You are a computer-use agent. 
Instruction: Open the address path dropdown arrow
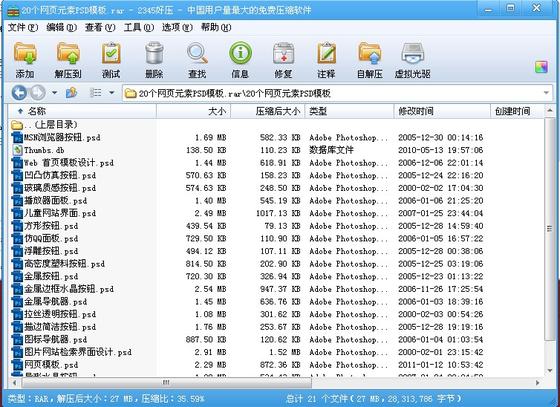(546, 93)
